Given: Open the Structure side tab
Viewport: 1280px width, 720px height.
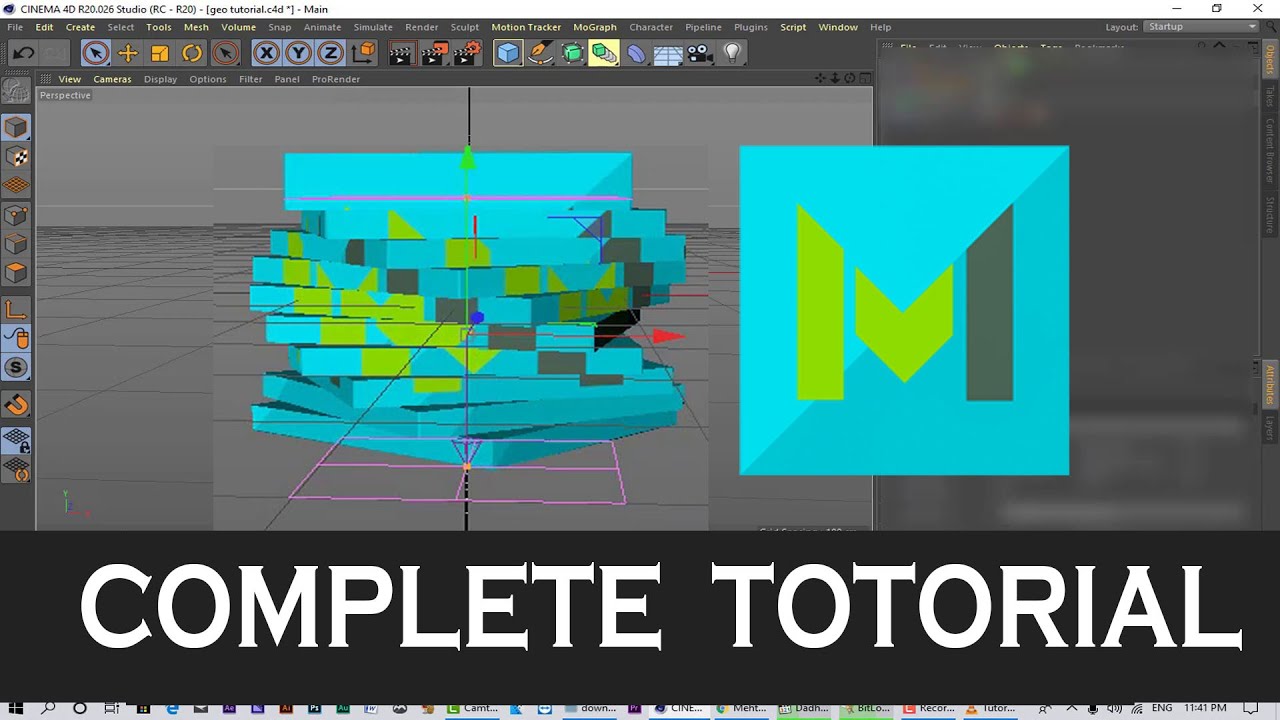Looking at the screenshot, I should click(x=1270, y=215).
